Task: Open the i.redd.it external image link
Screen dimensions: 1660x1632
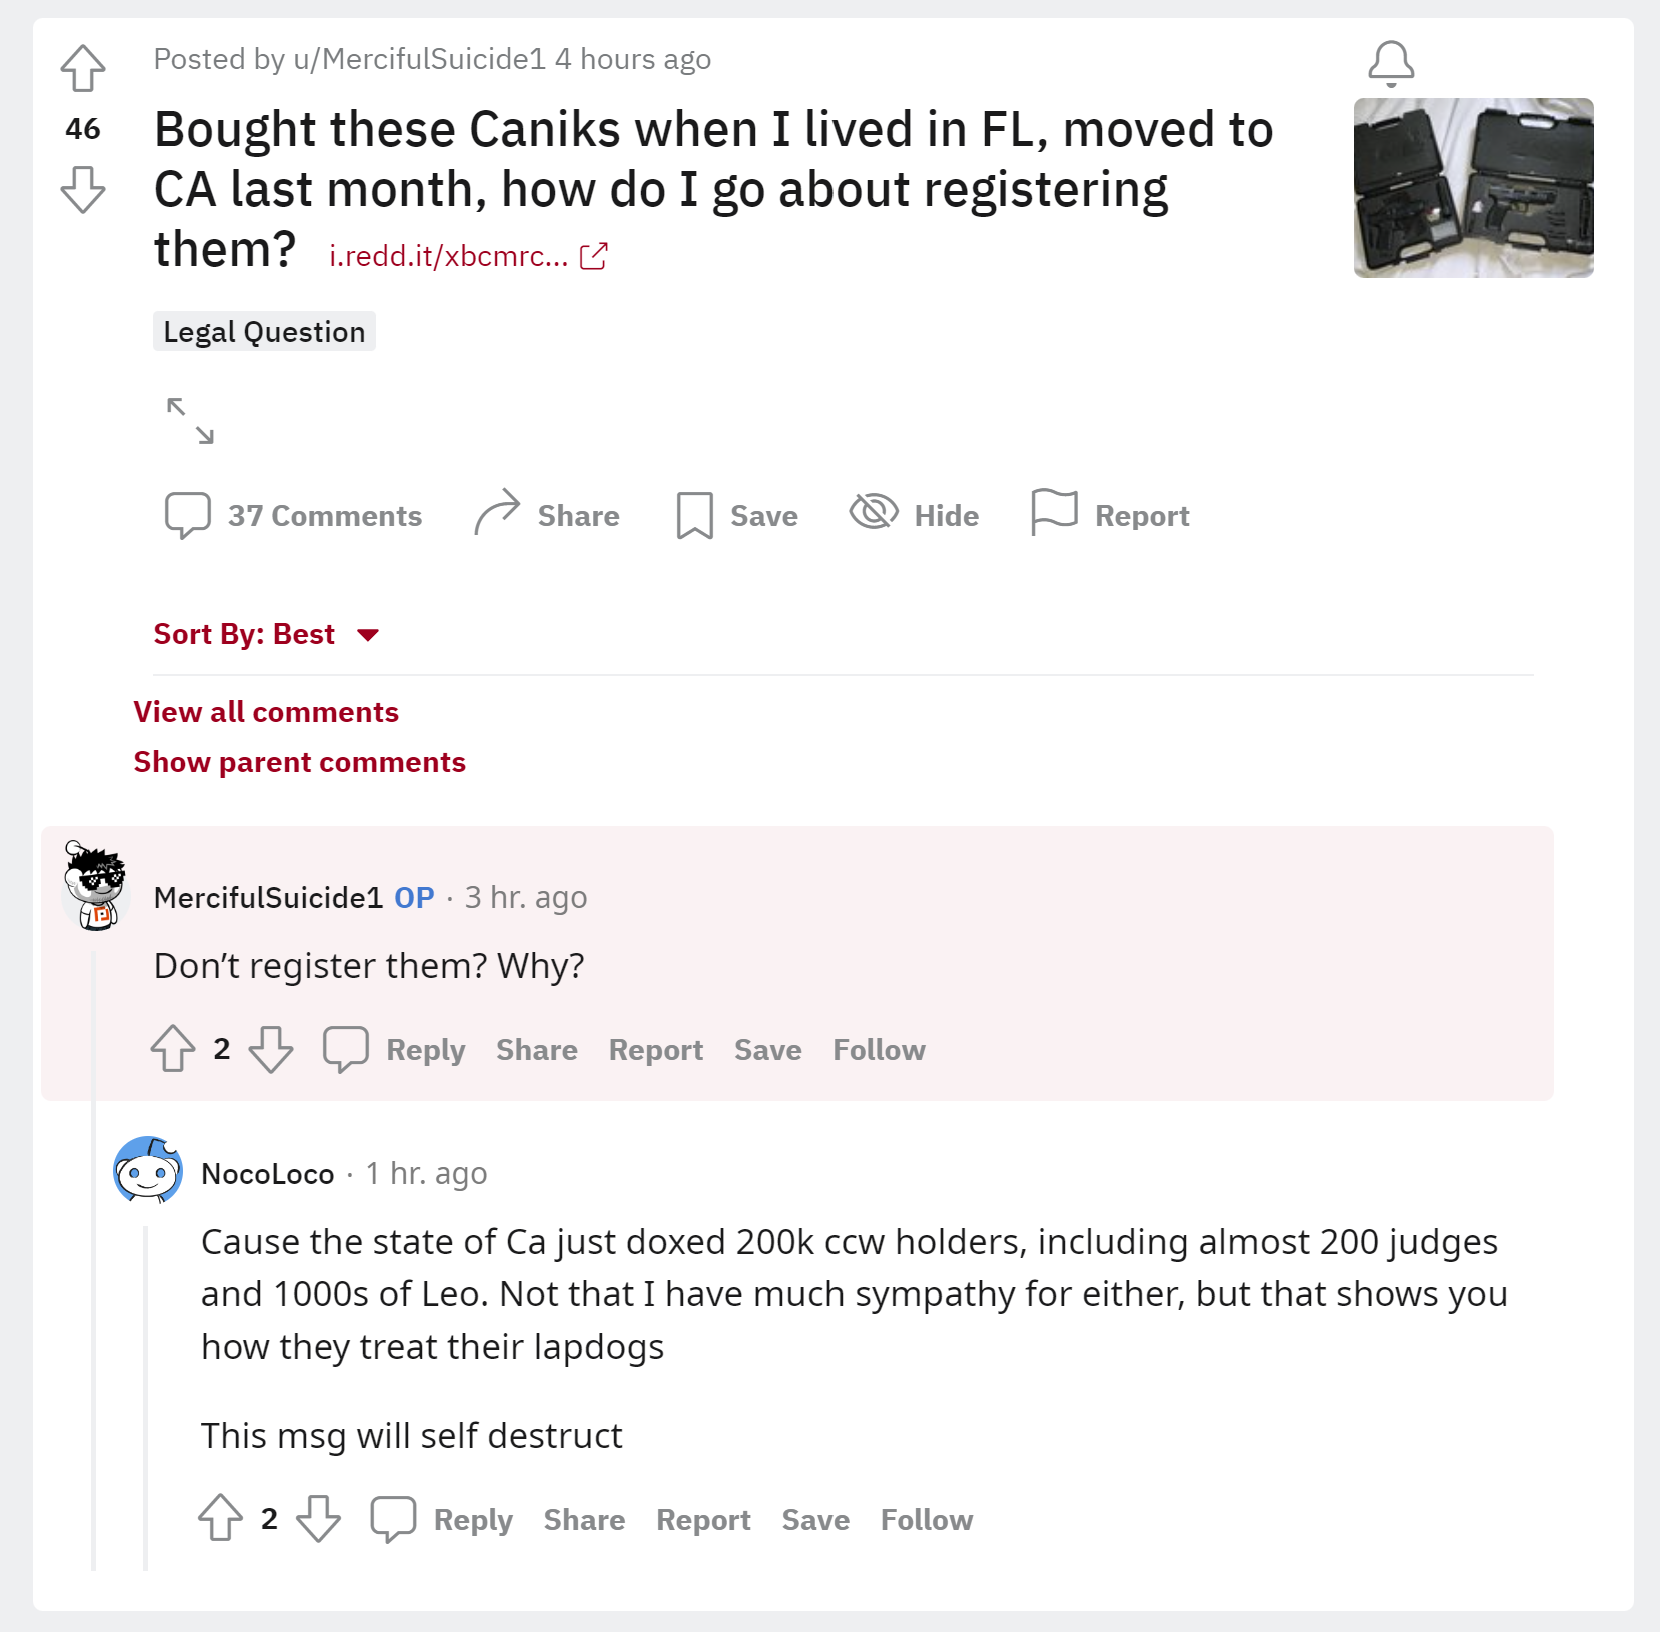Action: coord(468,256)
